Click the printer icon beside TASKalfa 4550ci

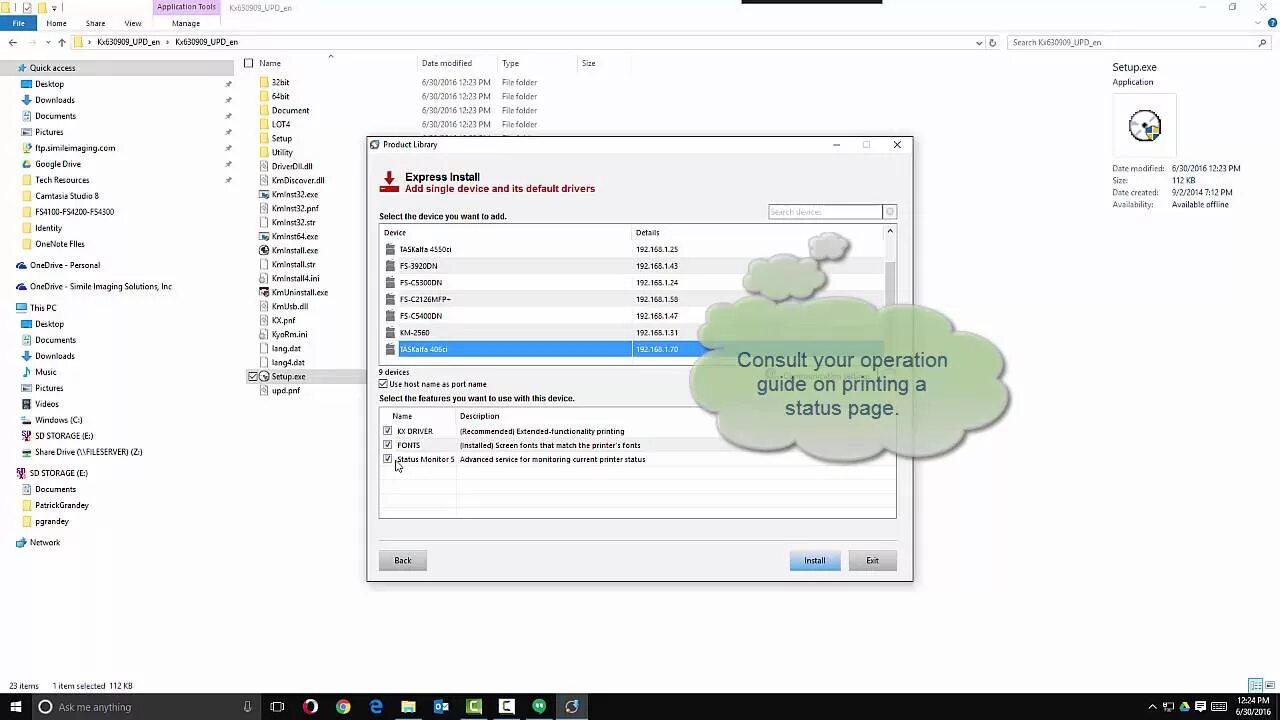390,249
